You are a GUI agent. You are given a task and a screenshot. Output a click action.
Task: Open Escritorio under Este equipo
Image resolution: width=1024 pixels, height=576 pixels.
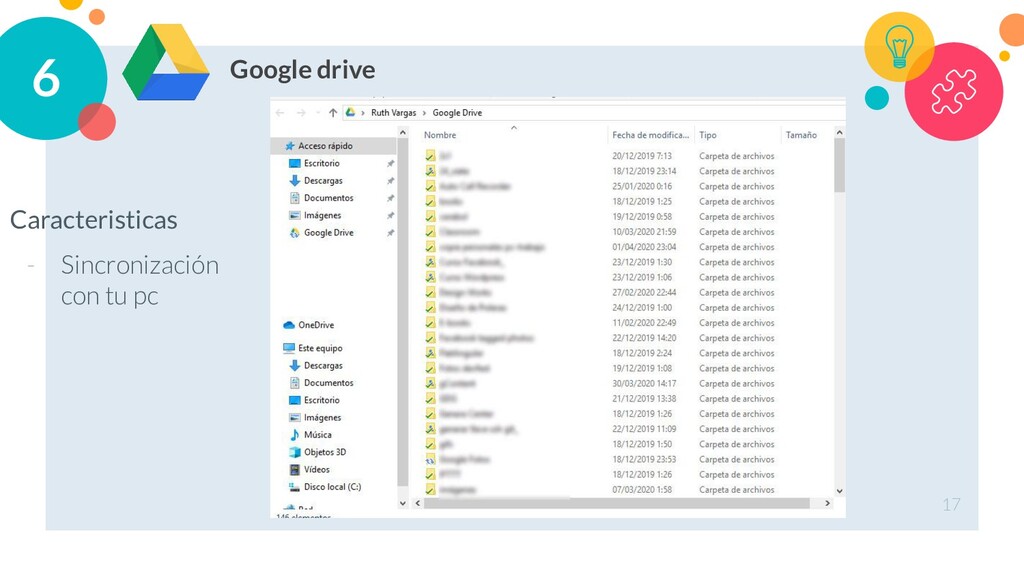click(x=321, y=400)
